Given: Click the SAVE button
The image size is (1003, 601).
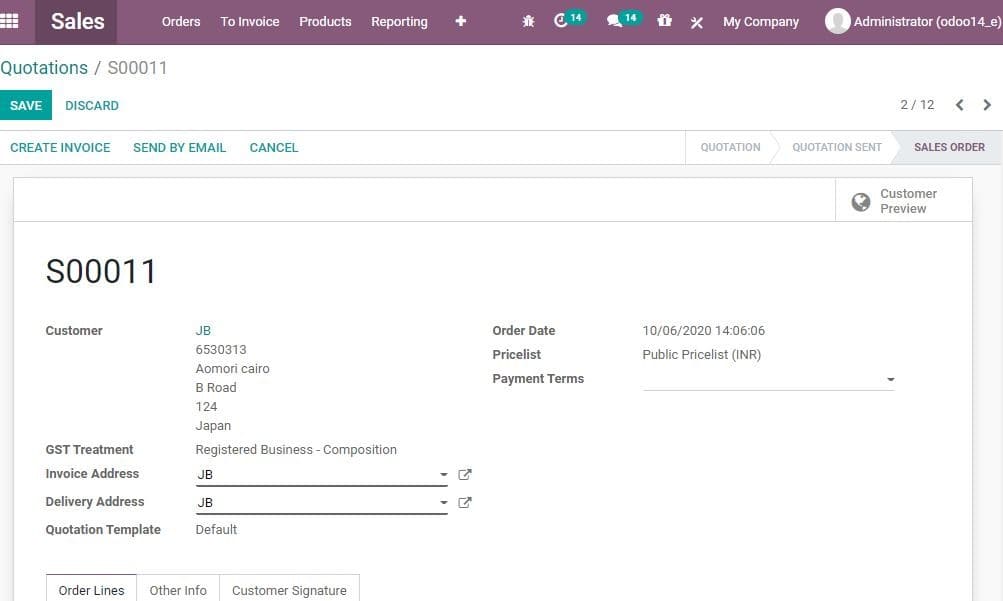Looking at the screenshot, I should click(x=26, y=105).
